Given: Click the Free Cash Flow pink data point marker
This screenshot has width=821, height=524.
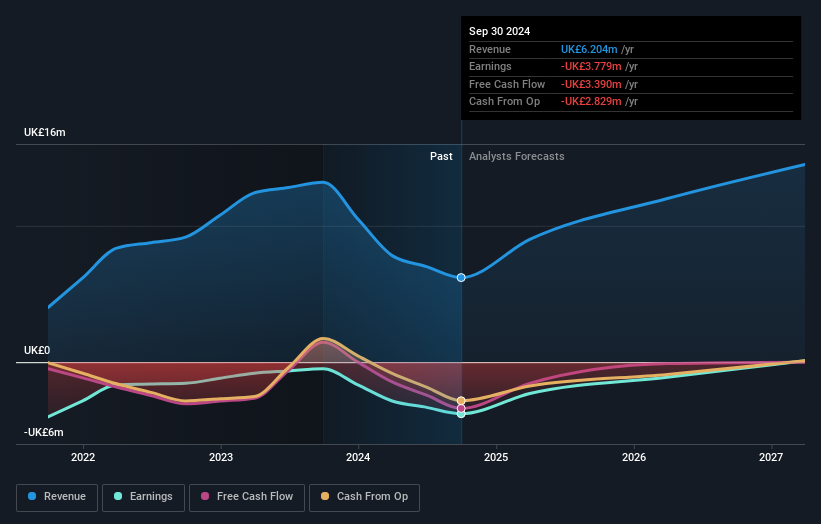Looking at the screenshot, I should [x=461, y=408].
